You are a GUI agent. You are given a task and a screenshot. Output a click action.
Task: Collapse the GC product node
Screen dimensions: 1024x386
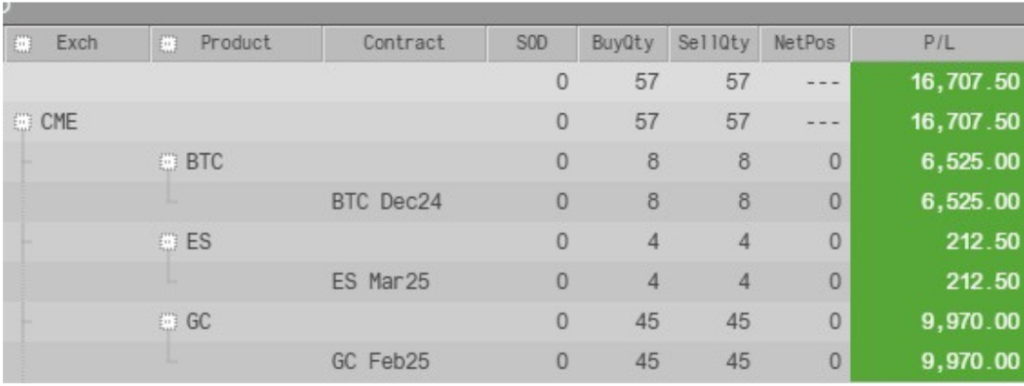168,322
